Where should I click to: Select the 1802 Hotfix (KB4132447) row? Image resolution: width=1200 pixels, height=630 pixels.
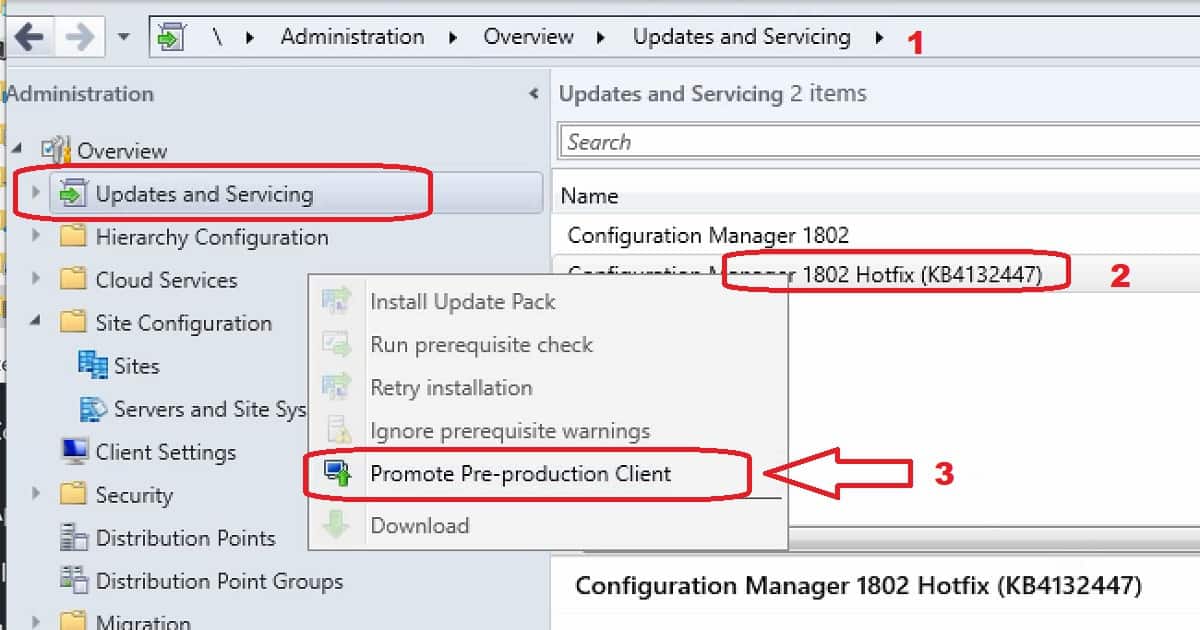point(875,274)
